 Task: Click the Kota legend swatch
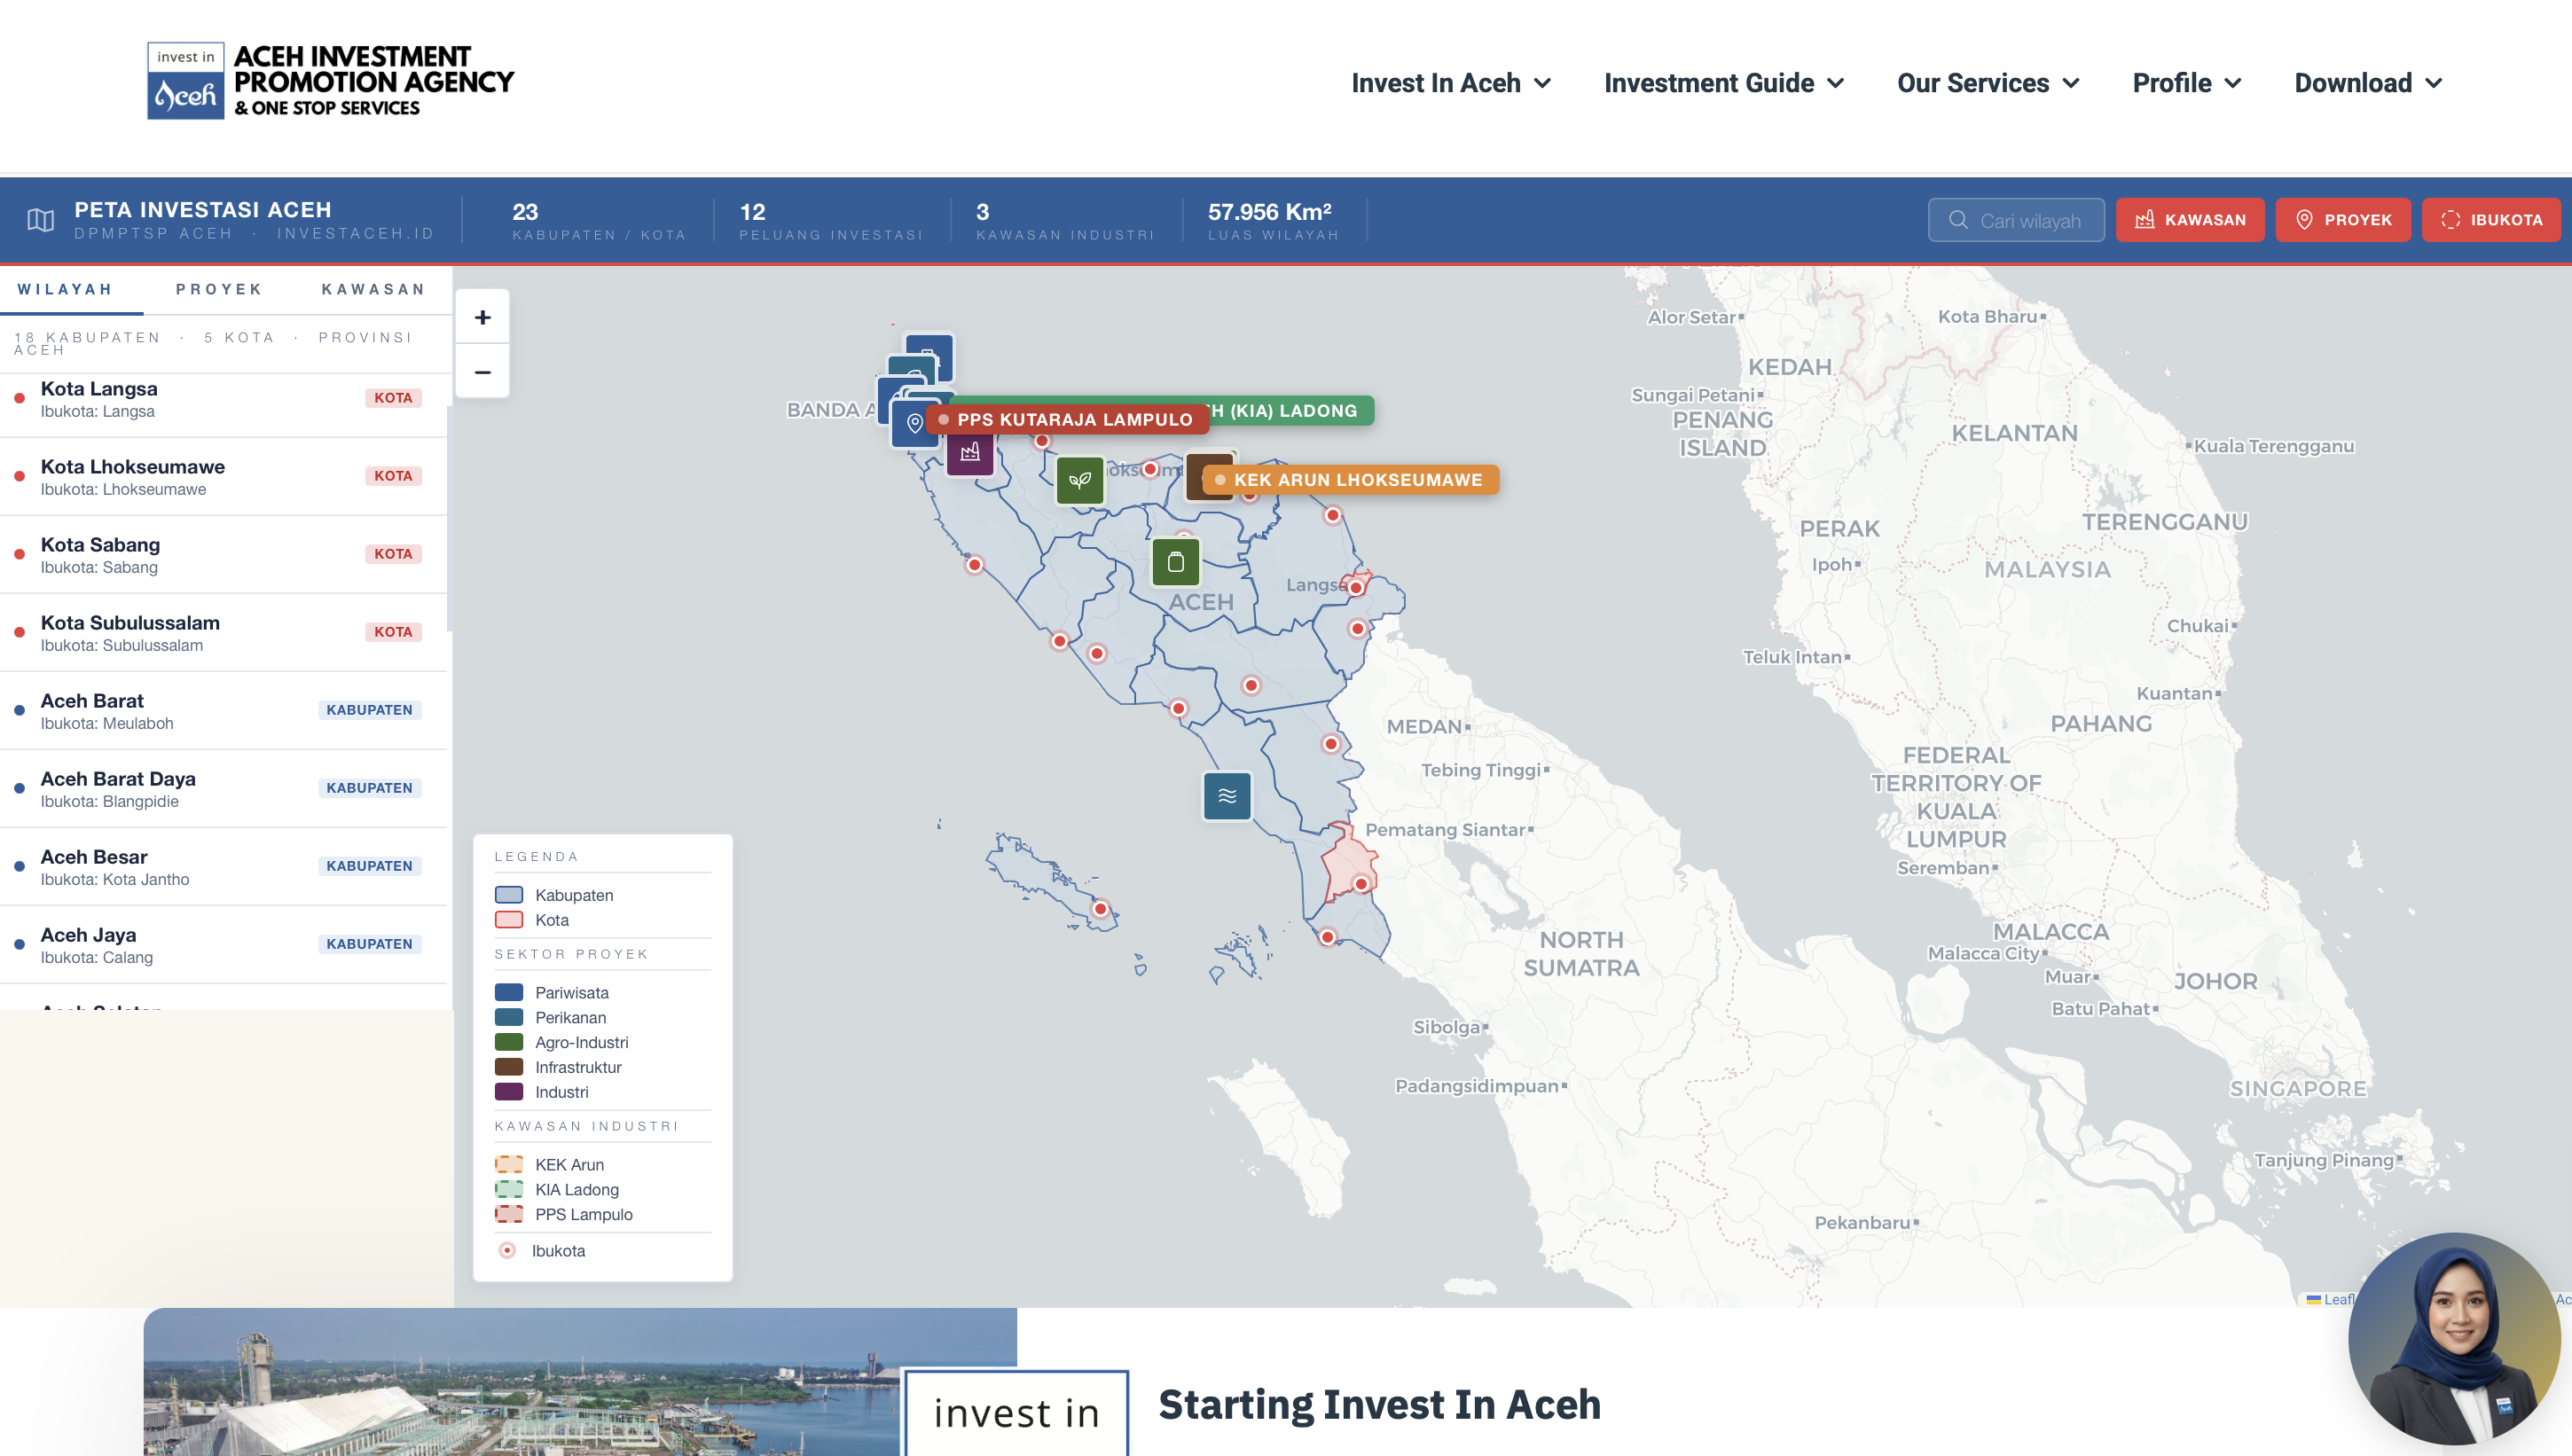pos(509,920)
